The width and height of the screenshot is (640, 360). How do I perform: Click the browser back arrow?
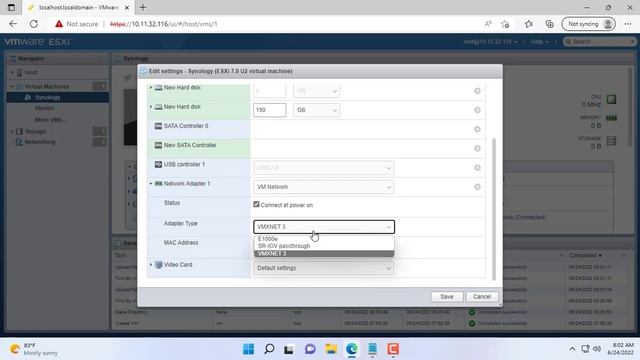coord(13,24)
